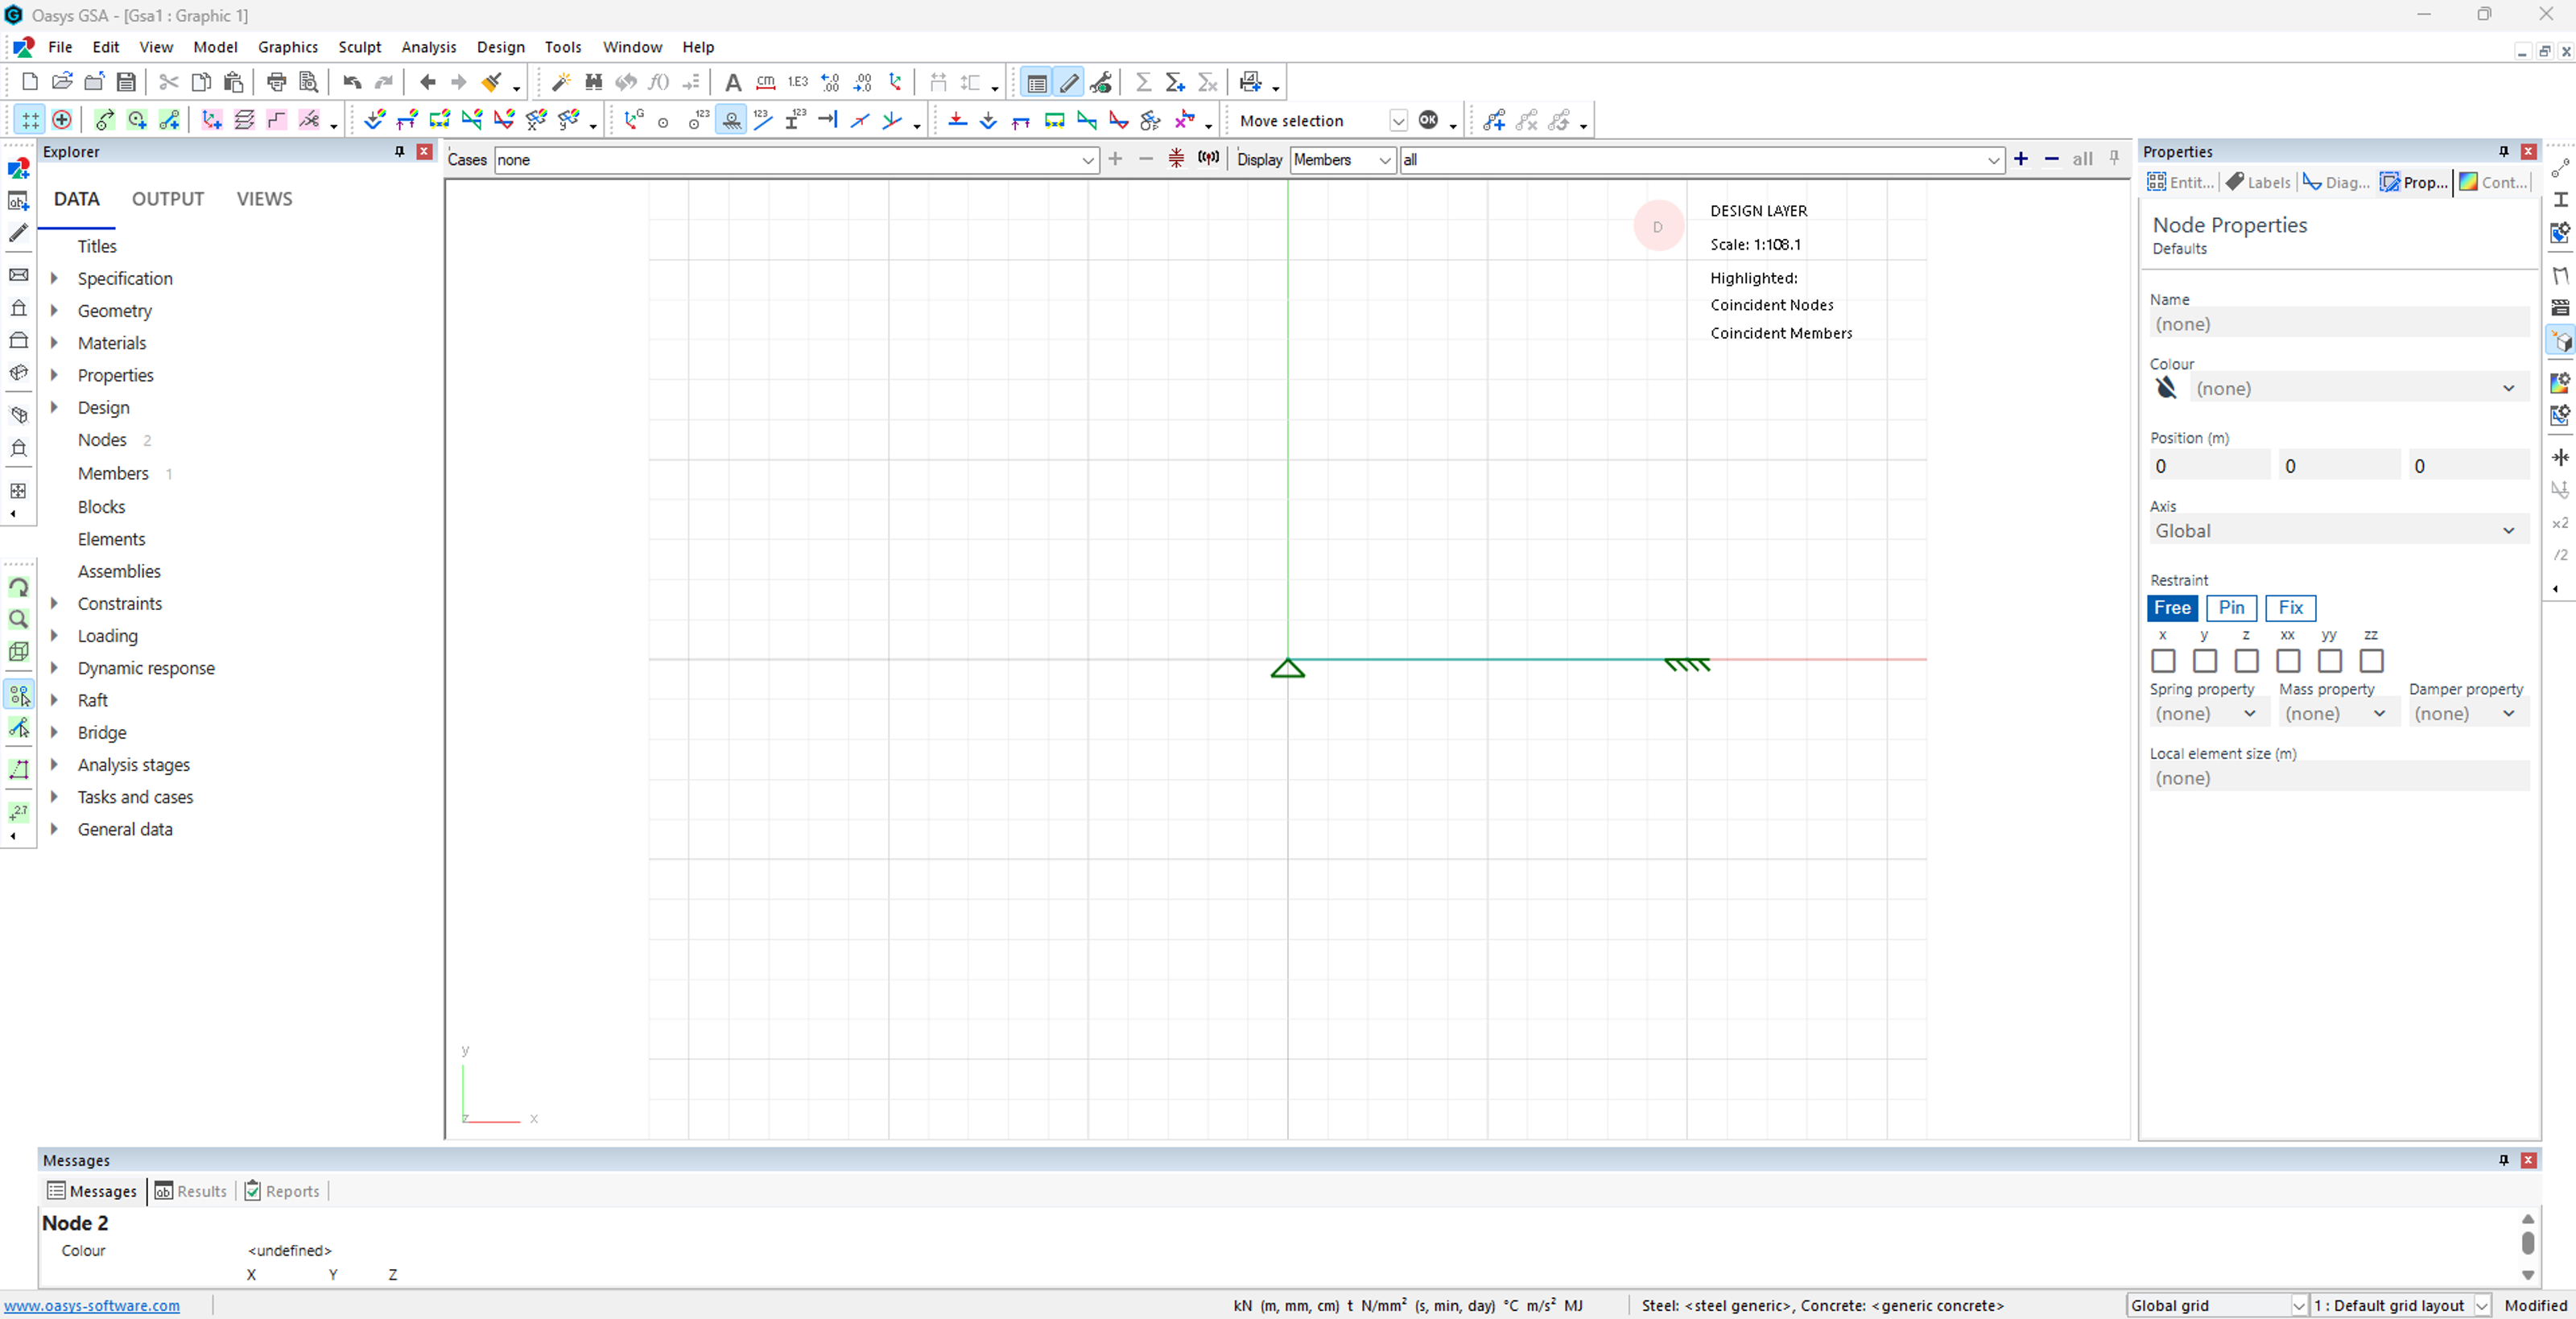Open the Display Members dropdown
Image resolution: width=2576 pixels, height=1319 pixels.
coord(1342,160)
